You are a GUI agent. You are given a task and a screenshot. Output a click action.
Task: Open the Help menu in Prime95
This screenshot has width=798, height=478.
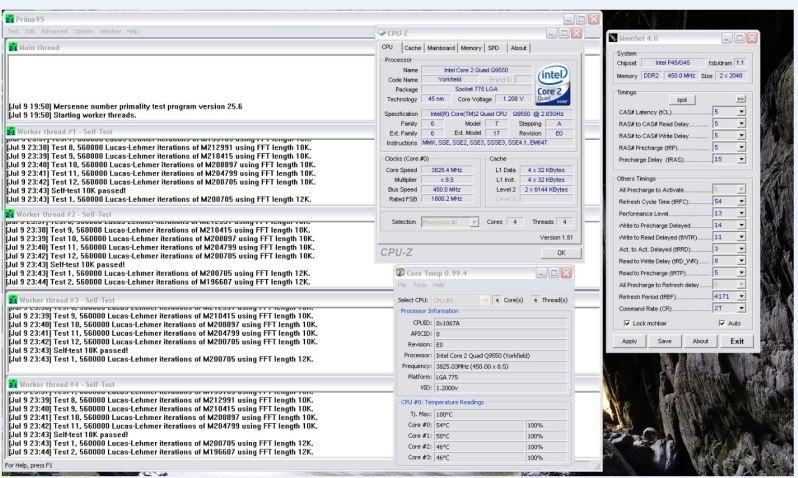click(133, 32)
